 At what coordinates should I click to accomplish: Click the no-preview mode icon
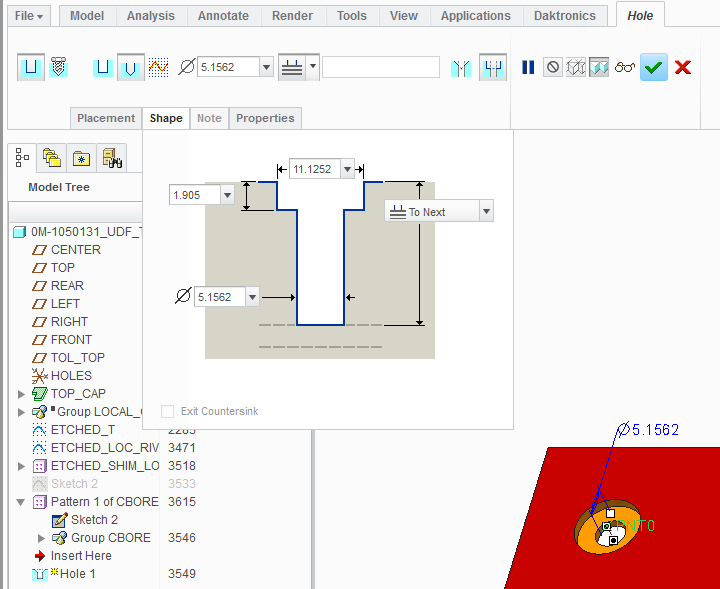(x=552, y=67)
